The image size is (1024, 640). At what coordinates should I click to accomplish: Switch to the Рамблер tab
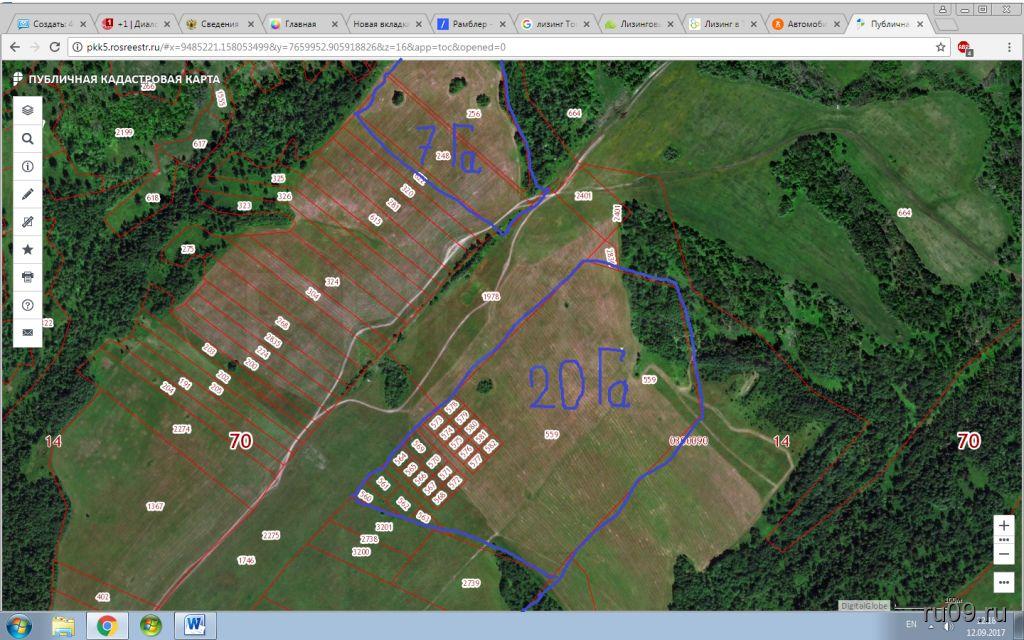471,23
